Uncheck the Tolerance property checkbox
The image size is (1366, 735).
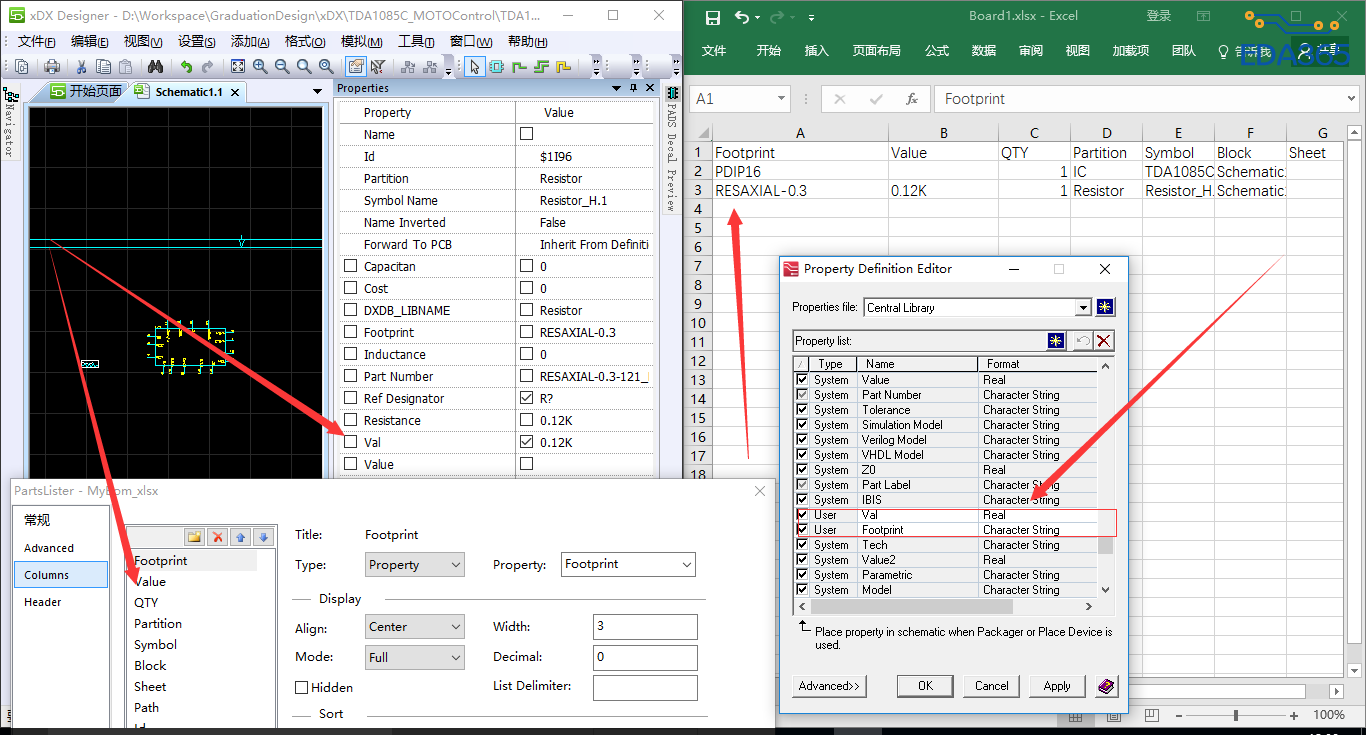802,410
